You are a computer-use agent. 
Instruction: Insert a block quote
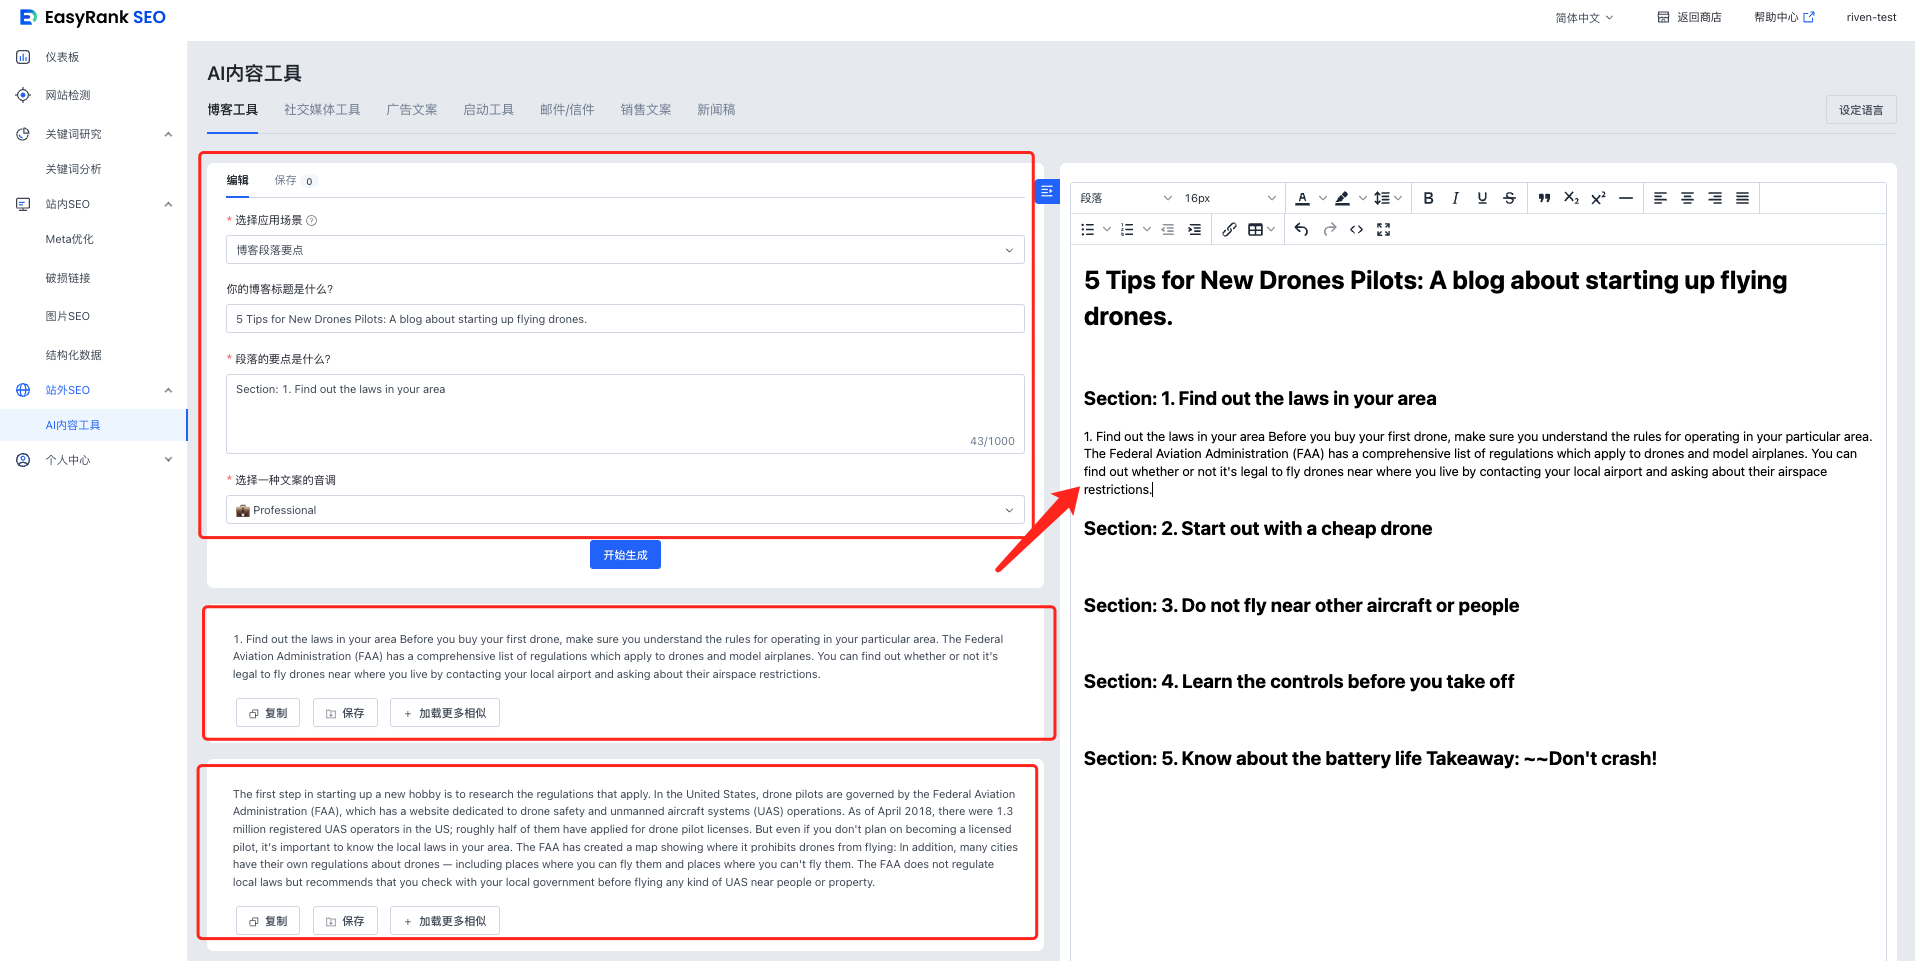coord(1544,198)
